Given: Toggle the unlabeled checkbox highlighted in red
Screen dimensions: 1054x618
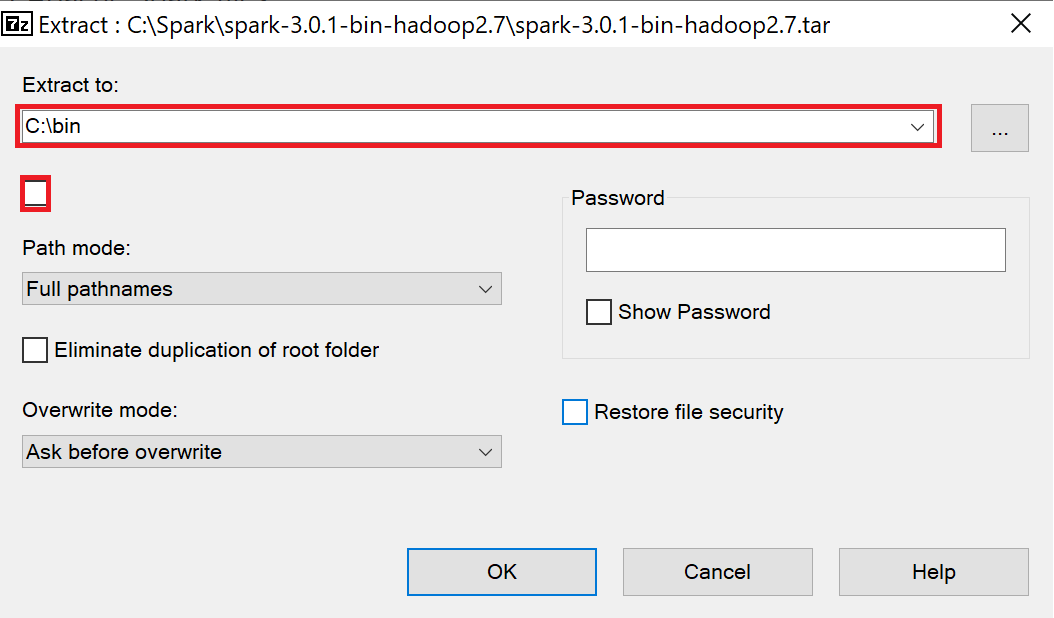Looking at the screenshot, I should coord(34,193).
